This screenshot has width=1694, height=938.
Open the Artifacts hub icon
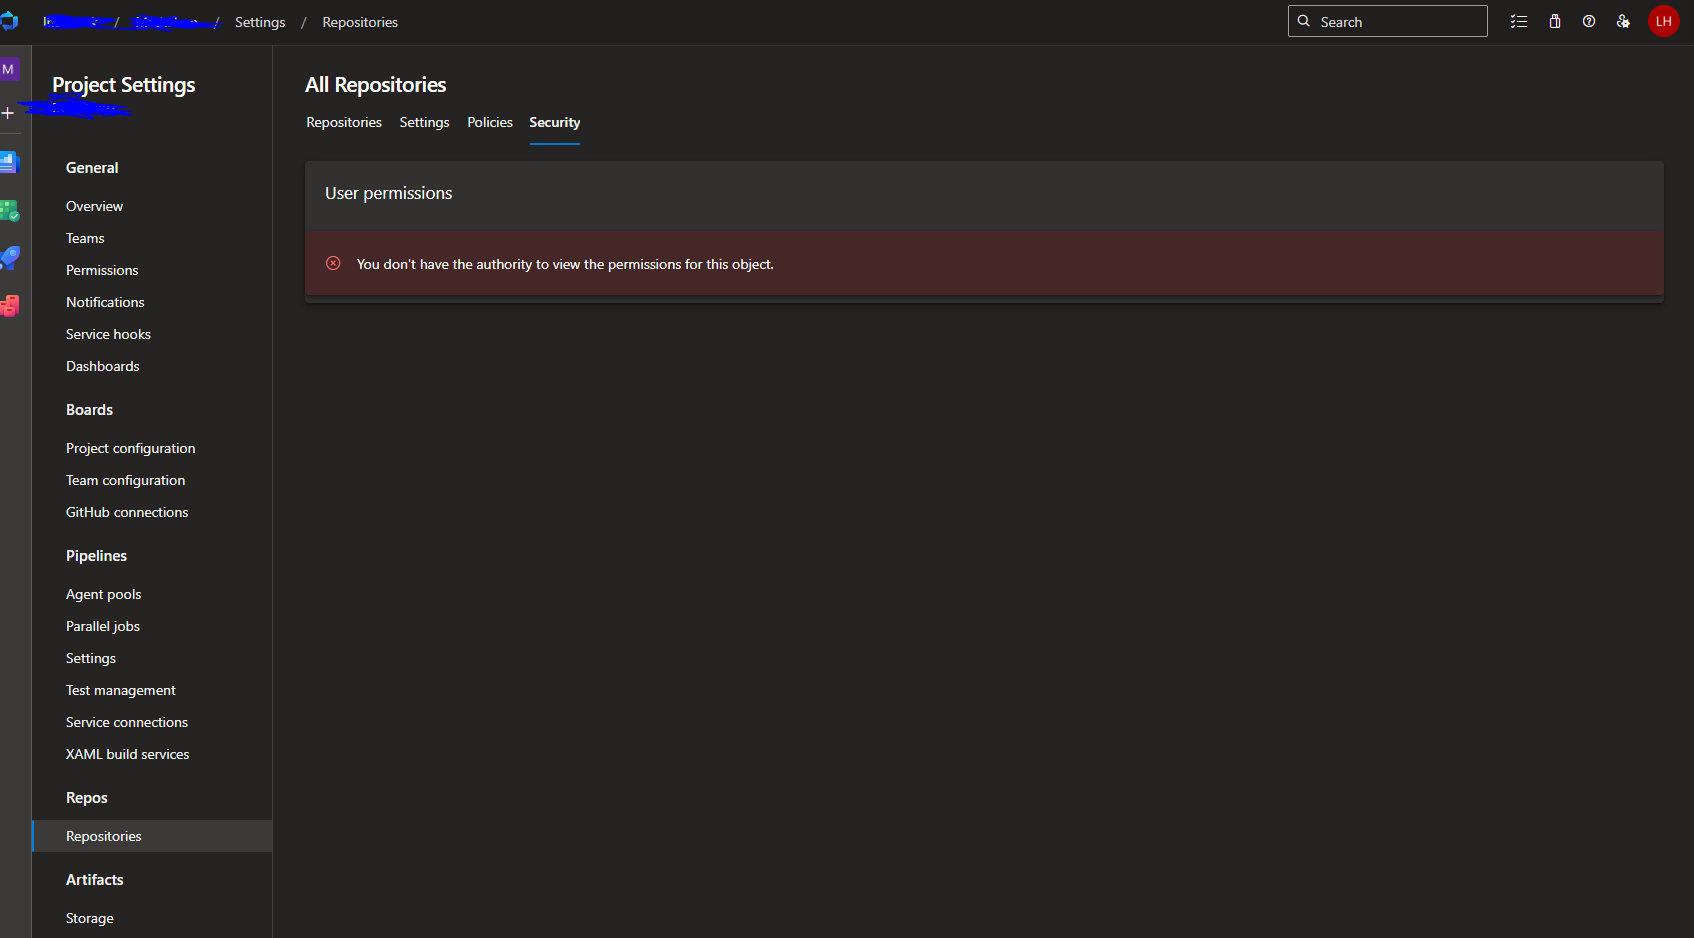pyautogui.click(x=9, y=306)
